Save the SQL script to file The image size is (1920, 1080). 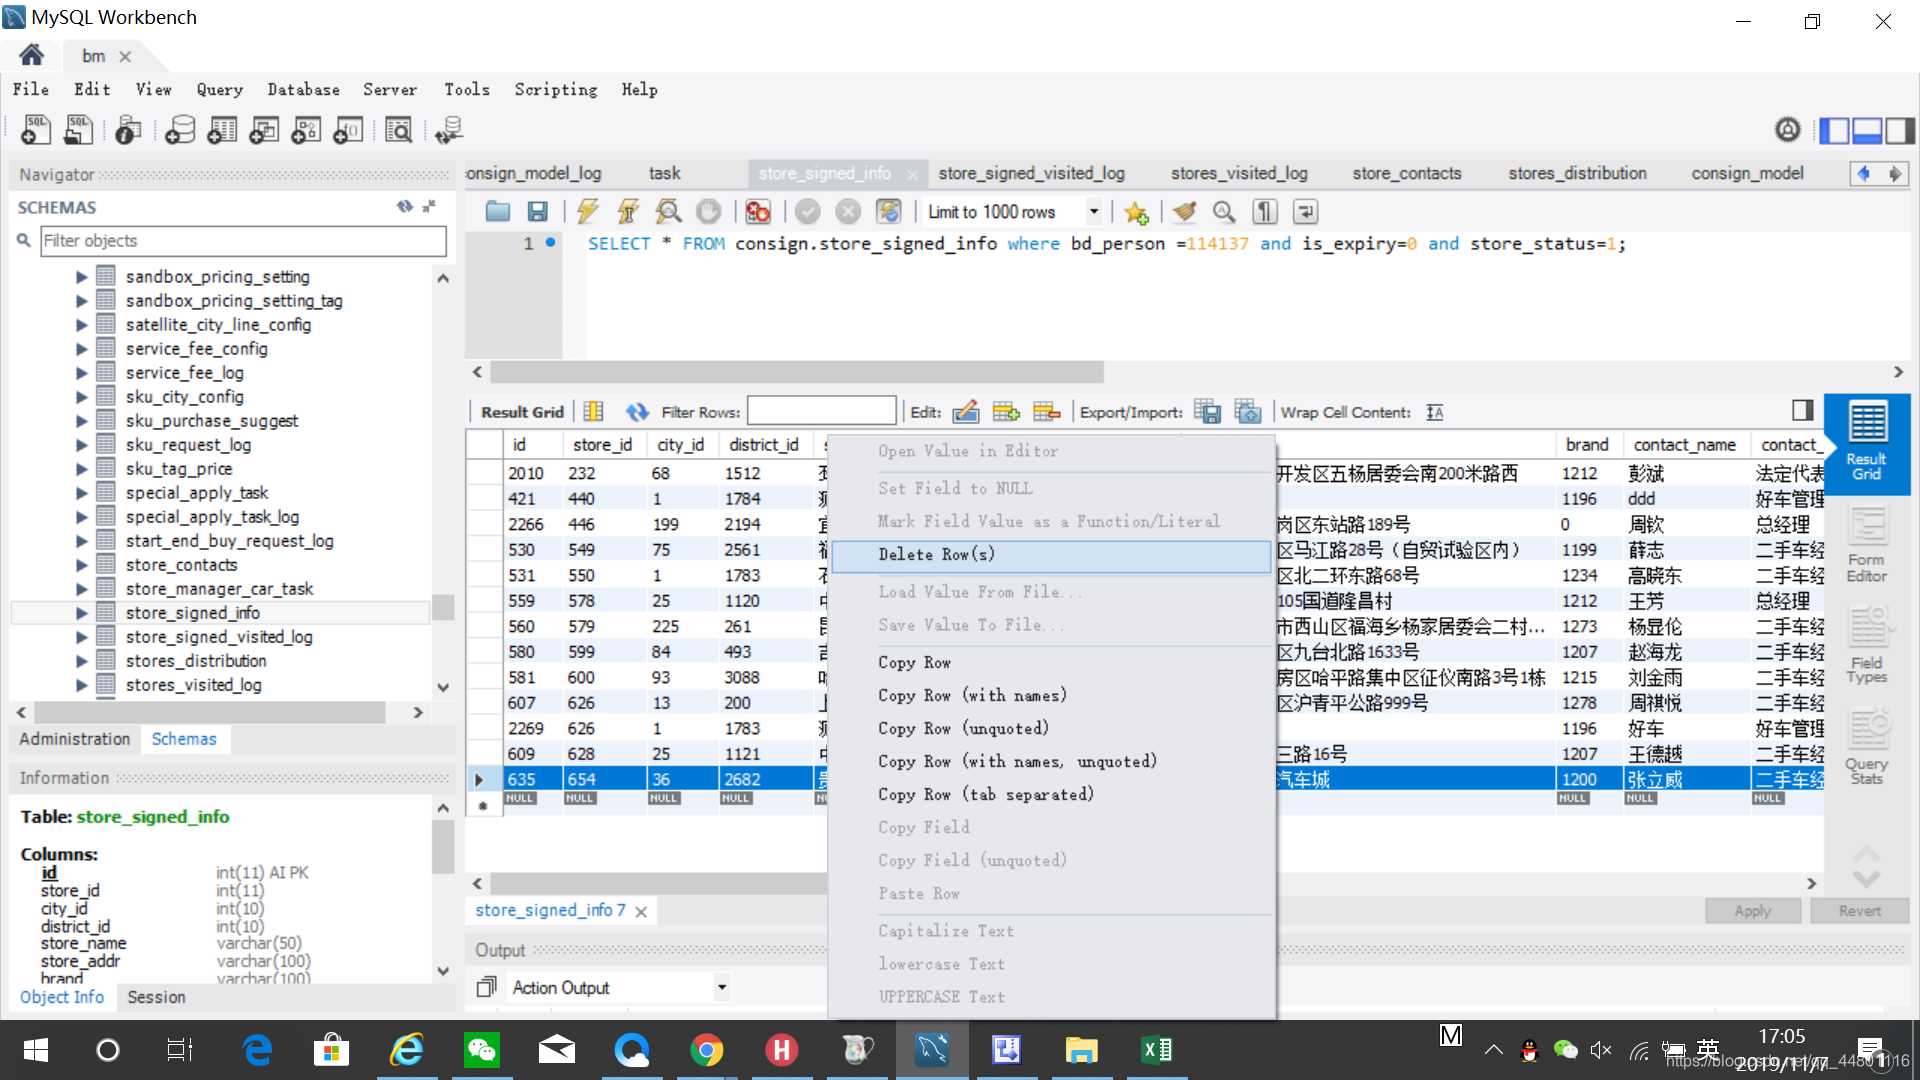click(x=537, y=212)
